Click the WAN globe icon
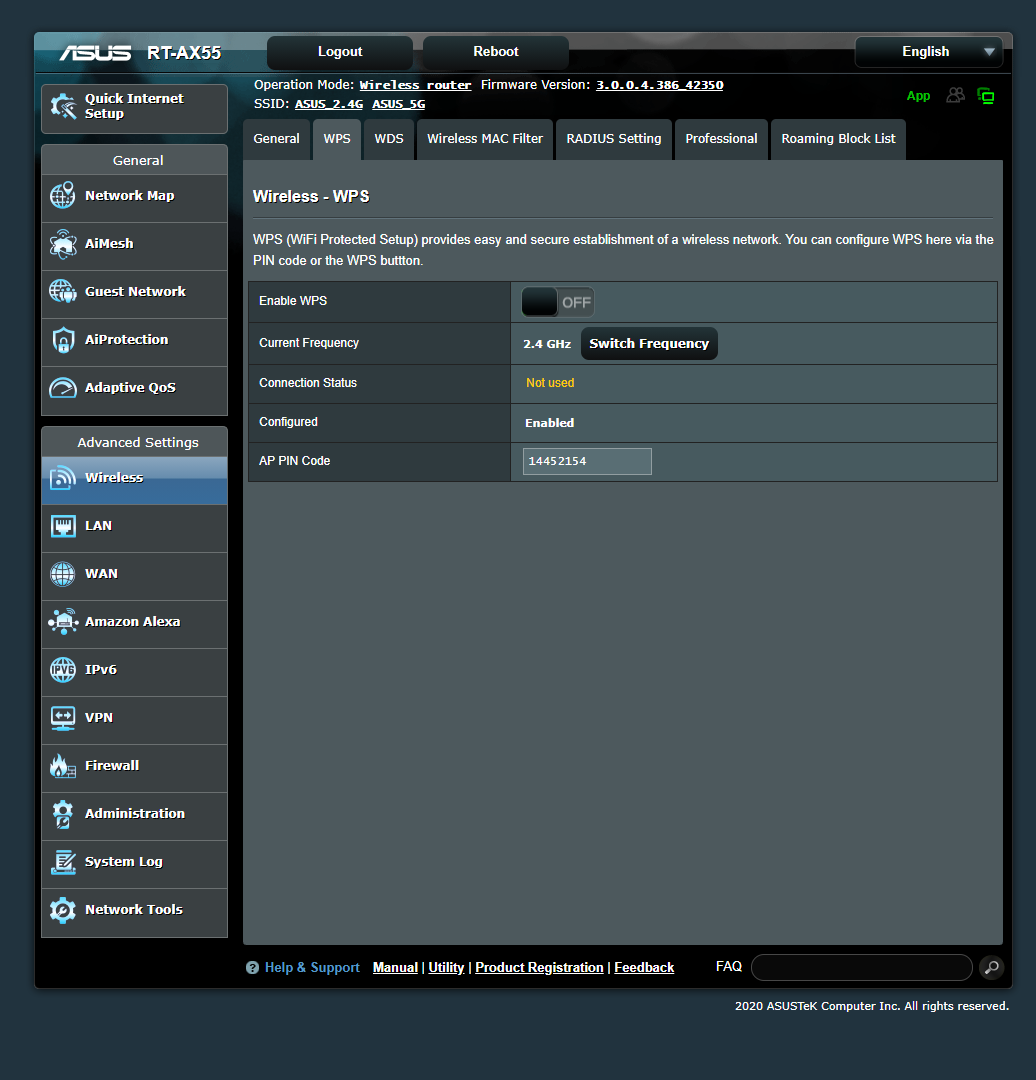The height and width of the screenshot is (1080, 1036). click(x=63, y=574)
